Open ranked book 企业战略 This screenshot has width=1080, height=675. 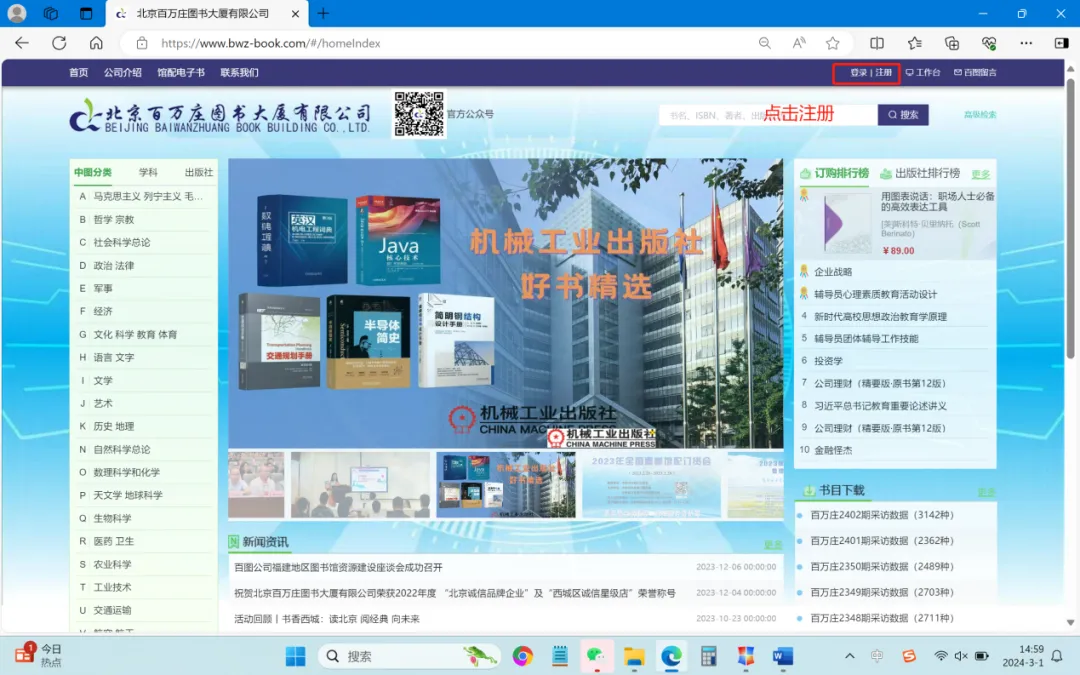pyautogui.click(x=833, y=272)
